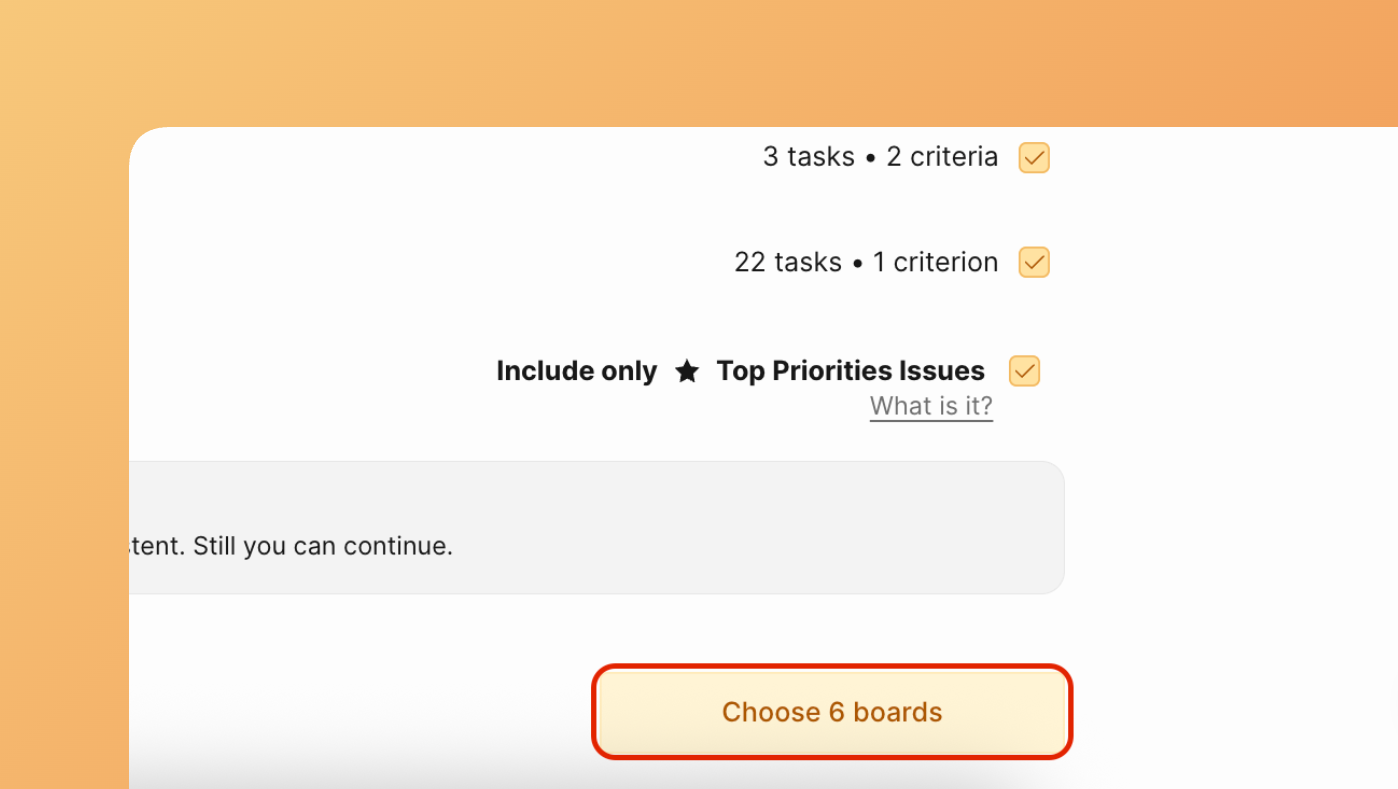Click the Still you can continue message text
The image size is (1398, 789).
click(x=290, y=545)
